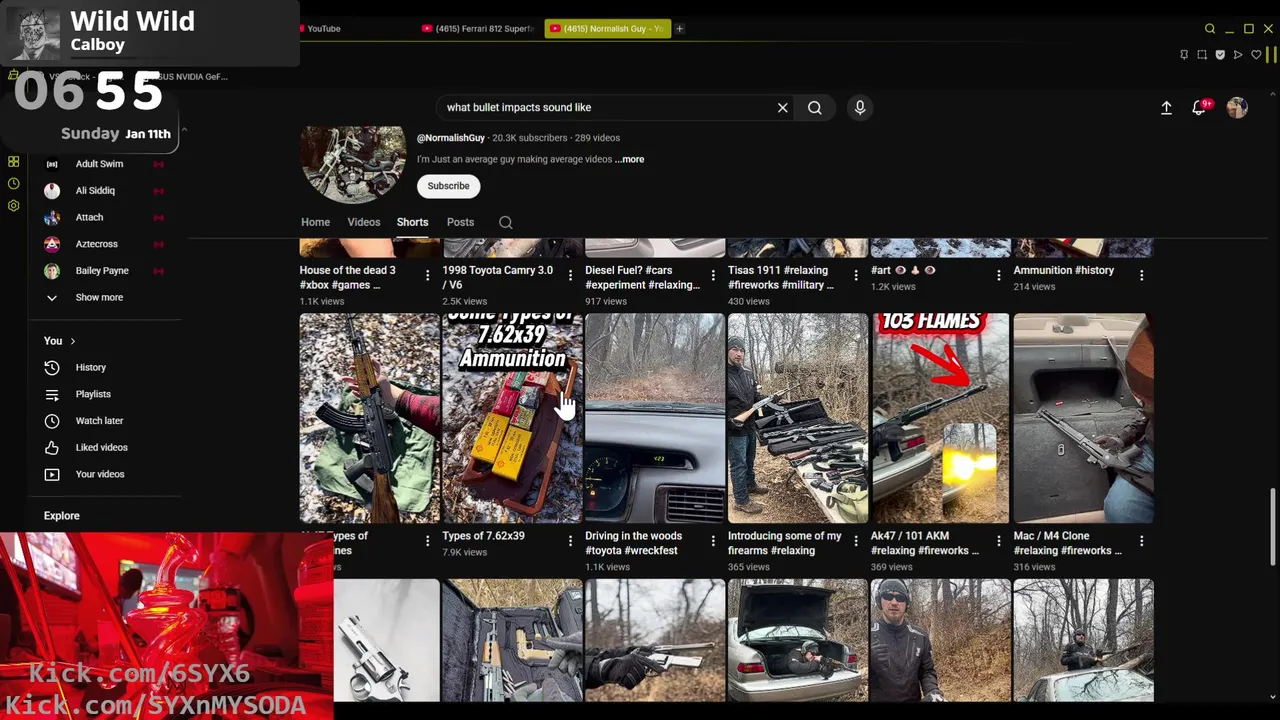Click the page vertical scrollbar thumb
Viewport: 1280px width, 720px height.
point(1273,527)
